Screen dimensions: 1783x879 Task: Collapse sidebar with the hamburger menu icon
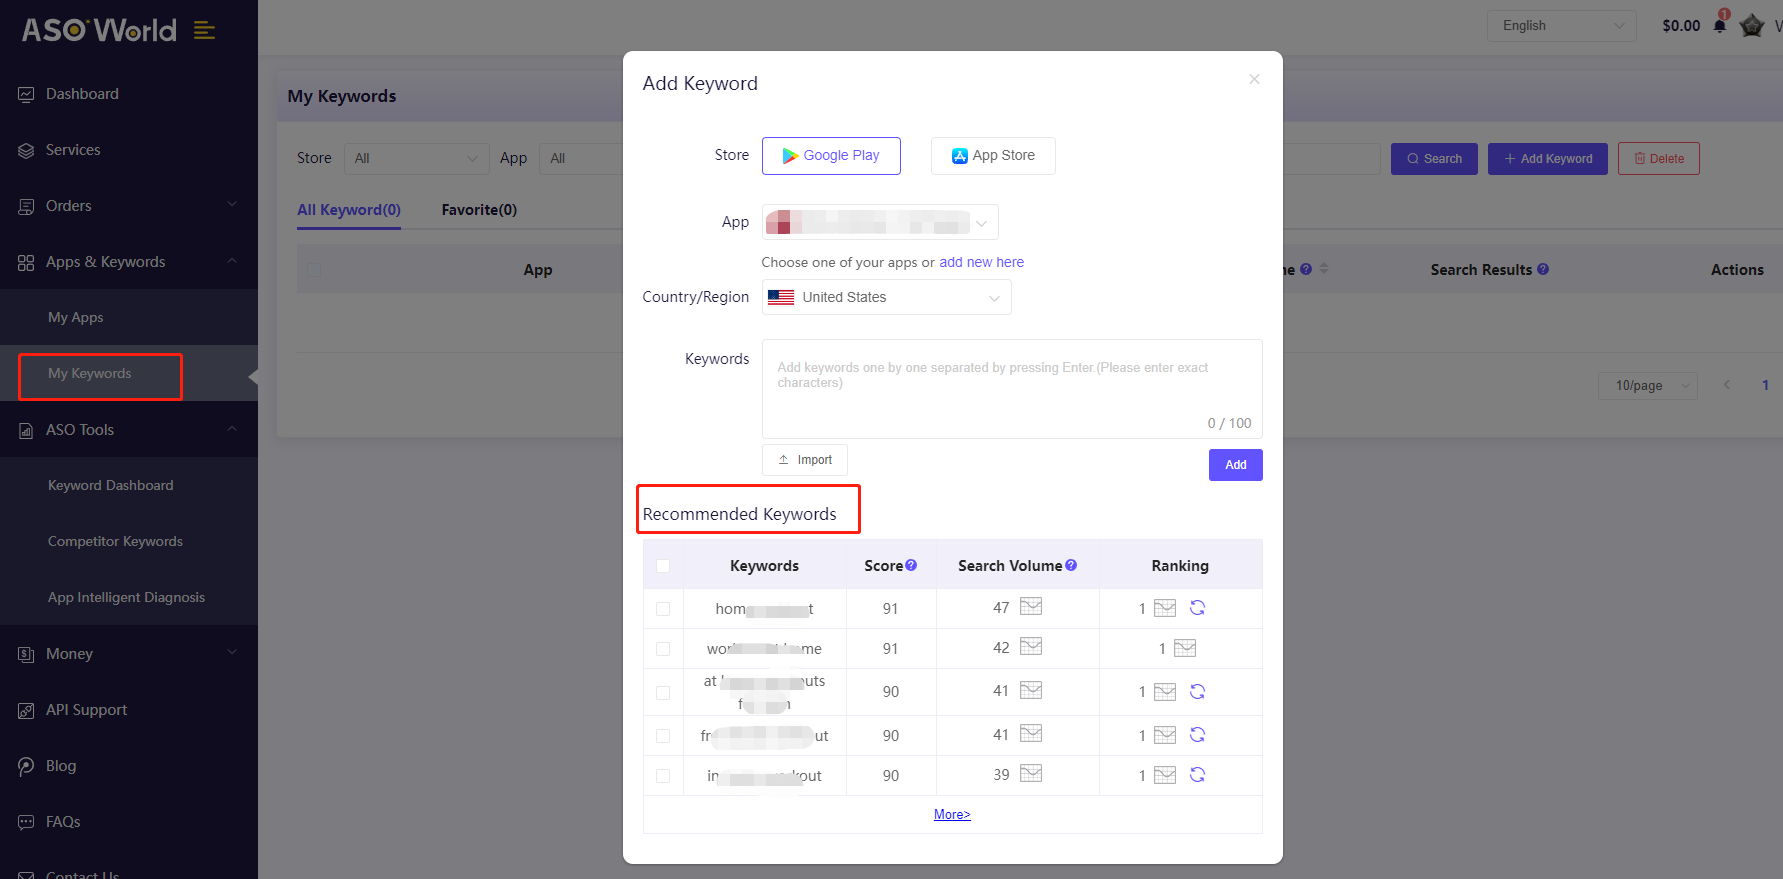(204, 31)
